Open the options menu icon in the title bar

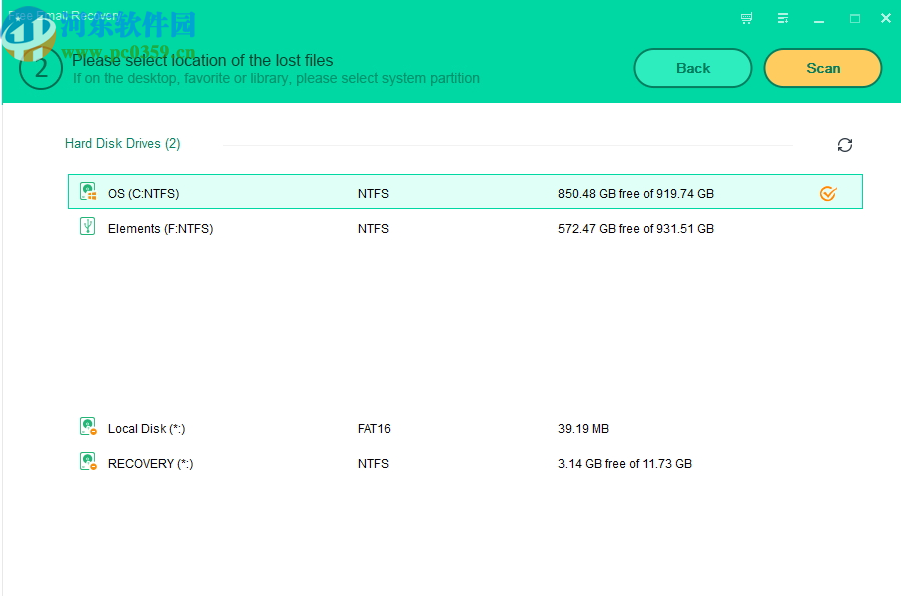[x=782, y=18]
